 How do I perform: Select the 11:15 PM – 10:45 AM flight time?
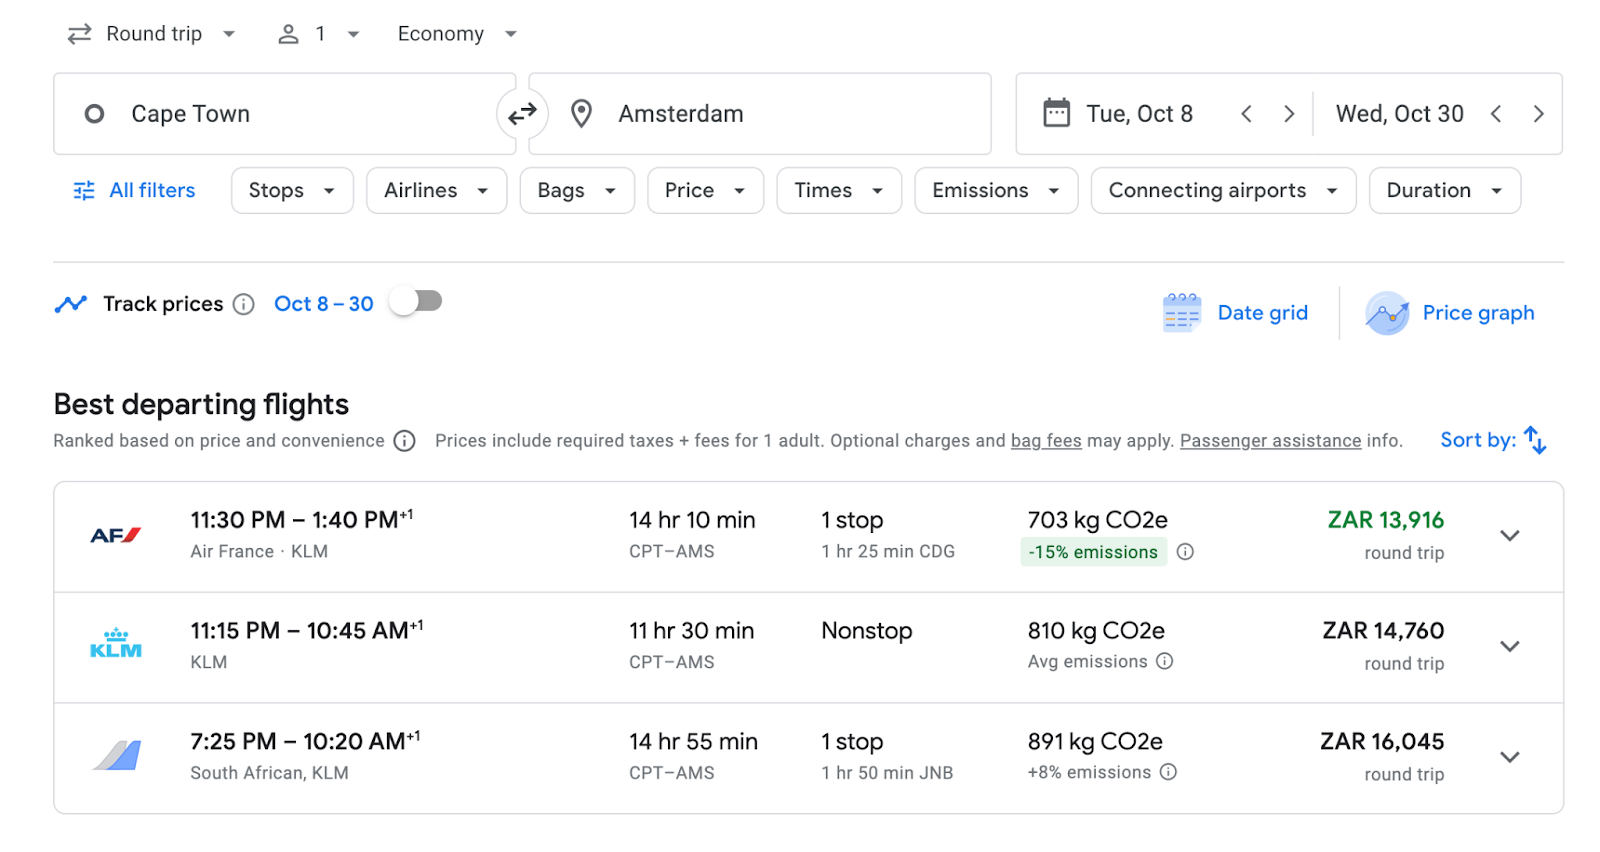pos(307,631)
